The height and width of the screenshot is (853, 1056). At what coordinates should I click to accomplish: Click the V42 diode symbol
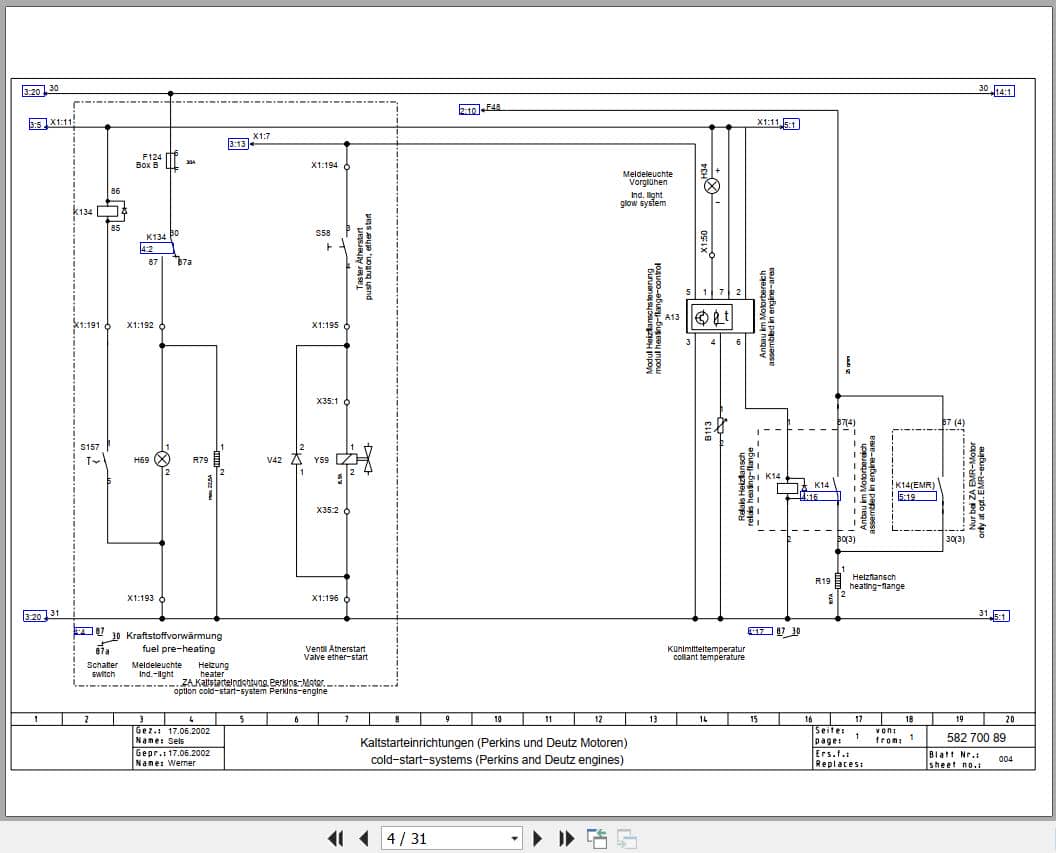click(x=296, y=459)
